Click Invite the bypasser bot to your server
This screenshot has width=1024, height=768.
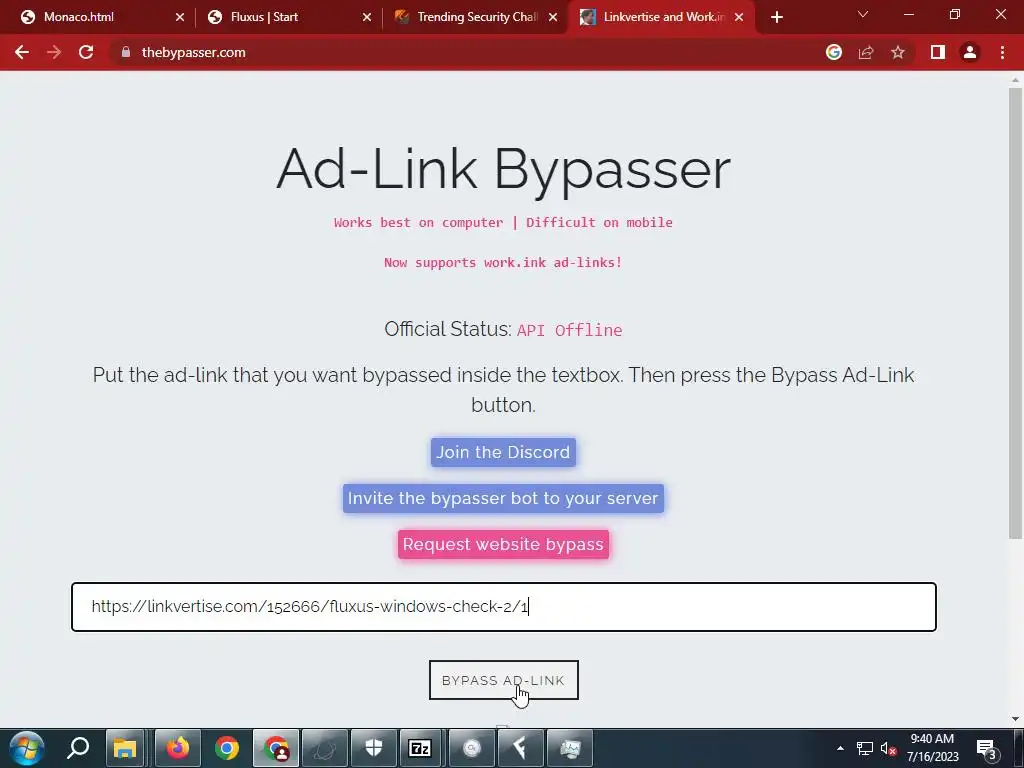click(503, 498)
